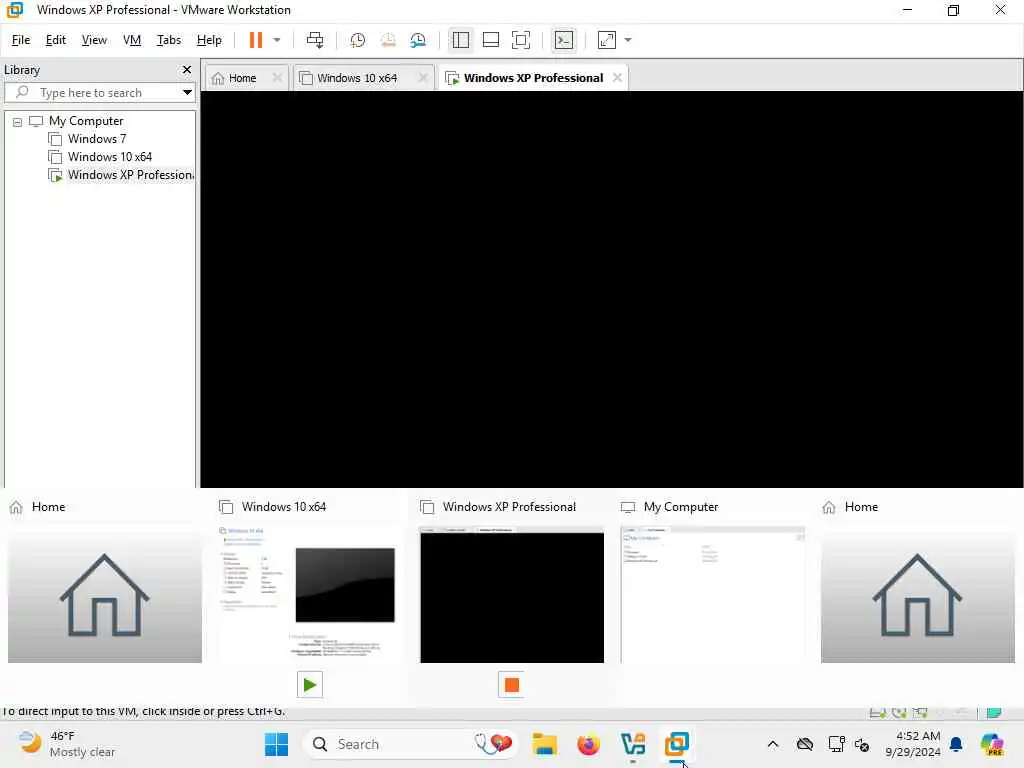
Task: Take a snapshot of this VM
Action: click(357, 40)
